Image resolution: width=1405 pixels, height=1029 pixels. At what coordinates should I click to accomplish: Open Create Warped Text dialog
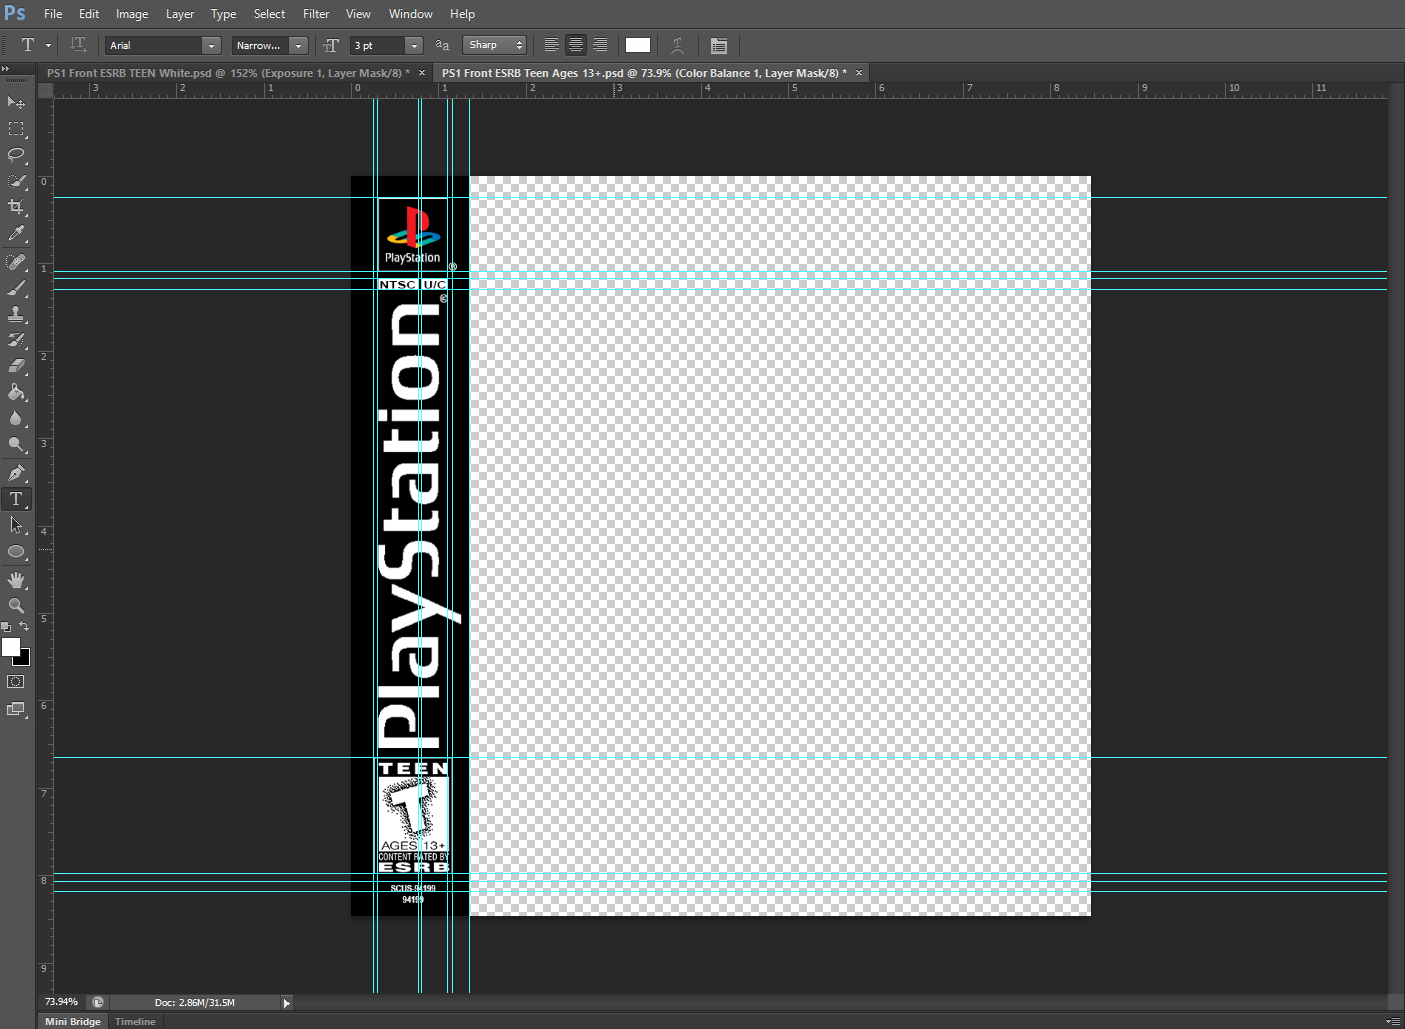(x=677, y=45)
